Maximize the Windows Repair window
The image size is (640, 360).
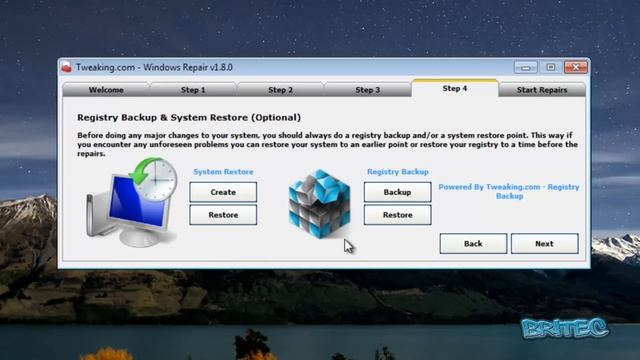(x=551, y=67)
